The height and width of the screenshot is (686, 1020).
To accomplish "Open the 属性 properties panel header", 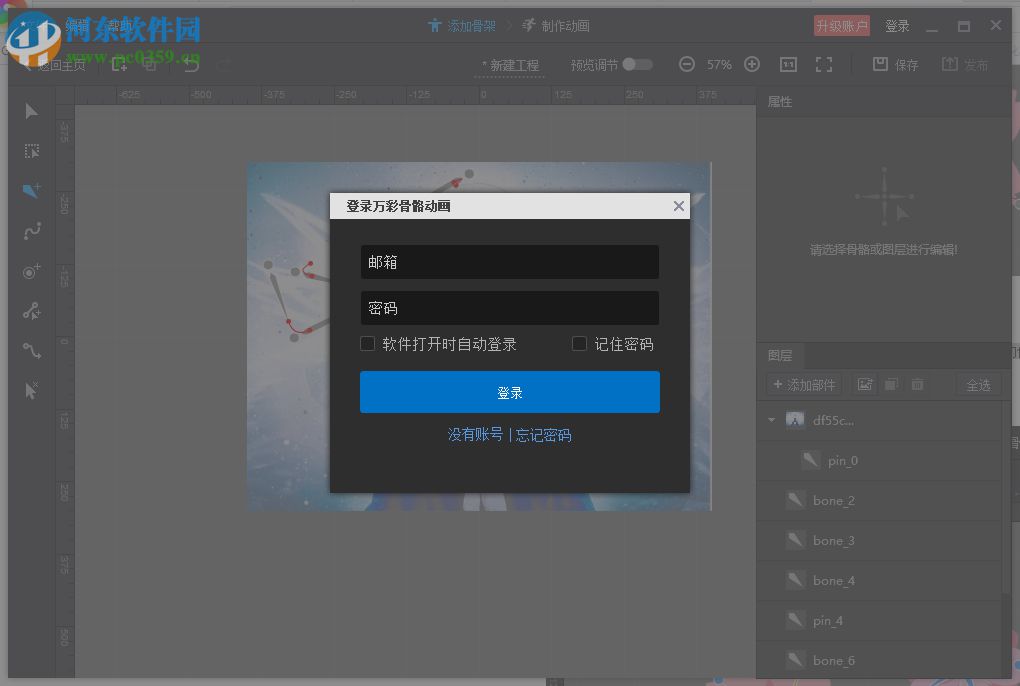I will (779, 101).
